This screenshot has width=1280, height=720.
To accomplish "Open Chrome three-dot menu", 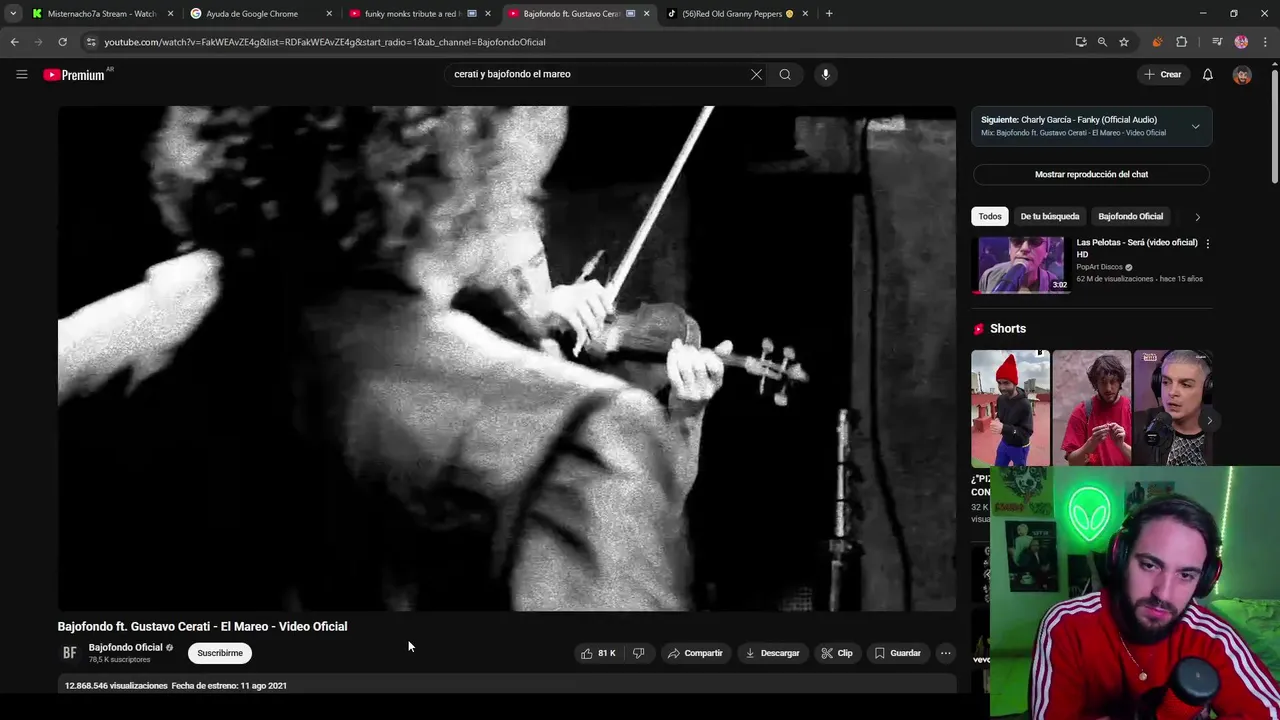I will pos(1265,42).
